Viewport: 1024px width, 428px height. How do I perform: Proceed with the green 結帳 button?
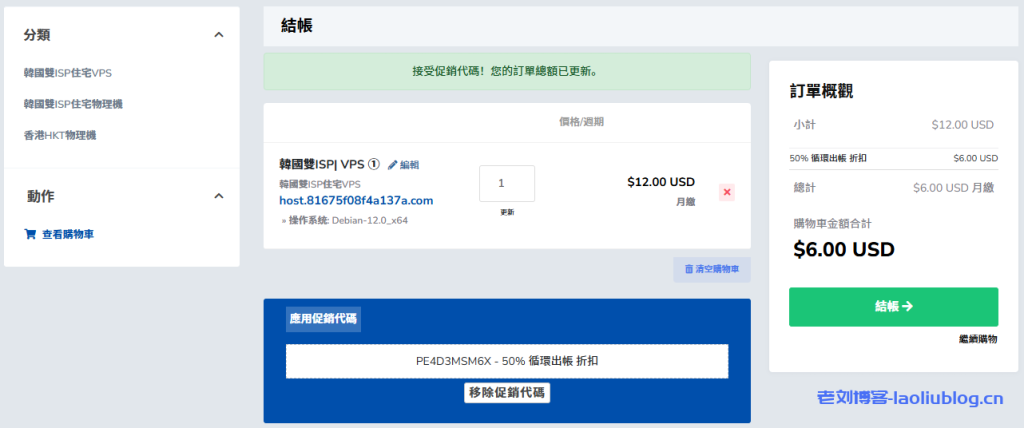893,307
